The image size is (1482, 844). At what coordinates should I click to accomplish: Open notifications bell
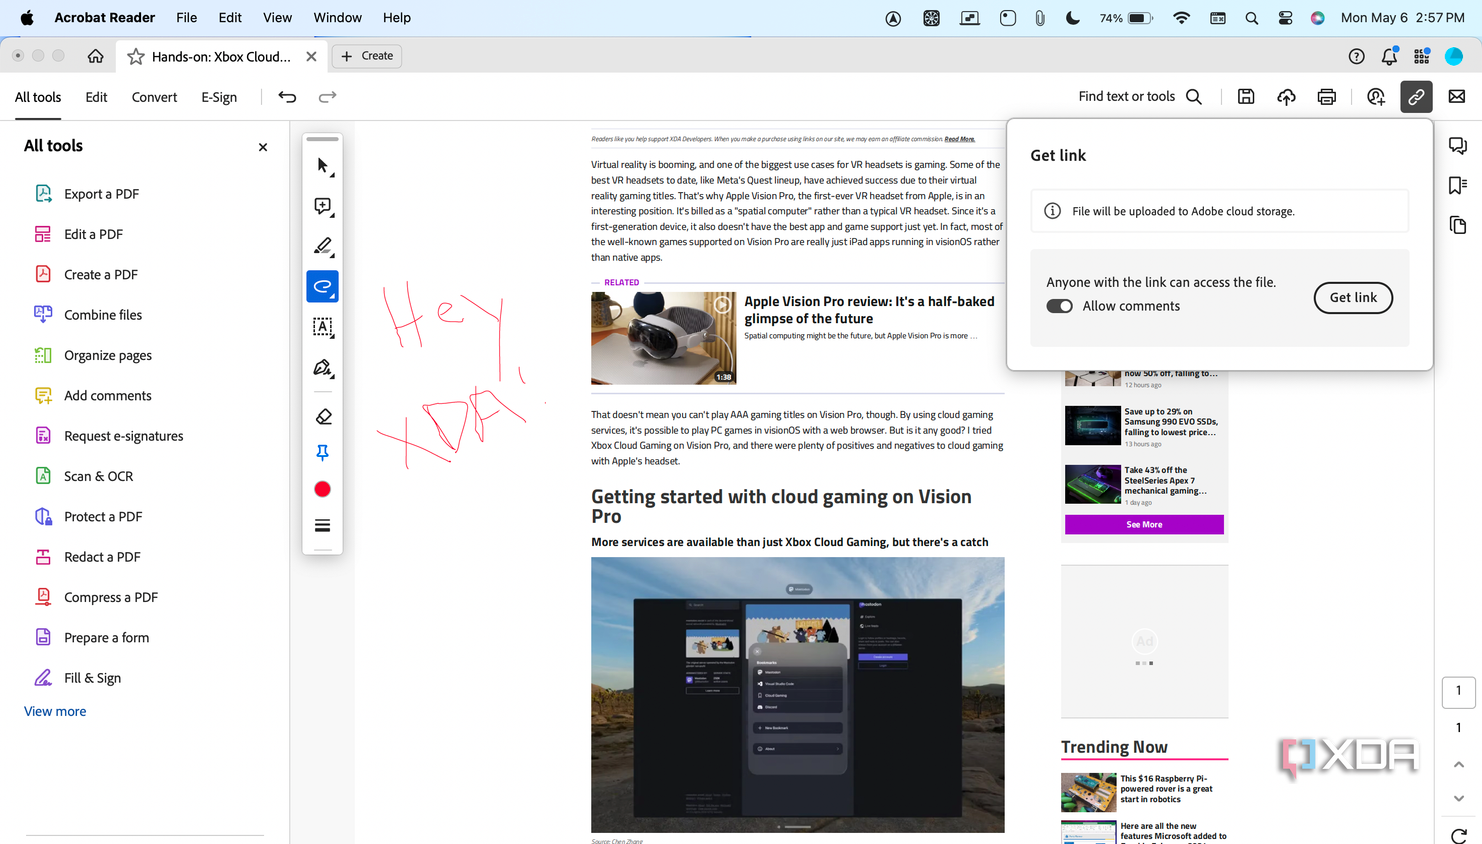coord(1389,56)
